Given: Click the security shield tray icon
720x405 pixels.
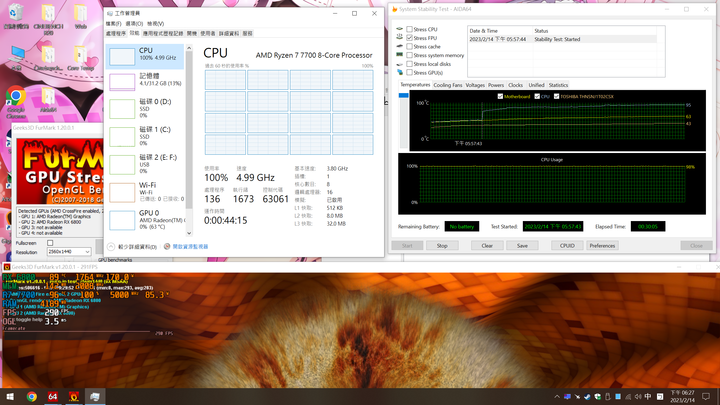Looking at the screenshot, I should click(x=597, y=397).
